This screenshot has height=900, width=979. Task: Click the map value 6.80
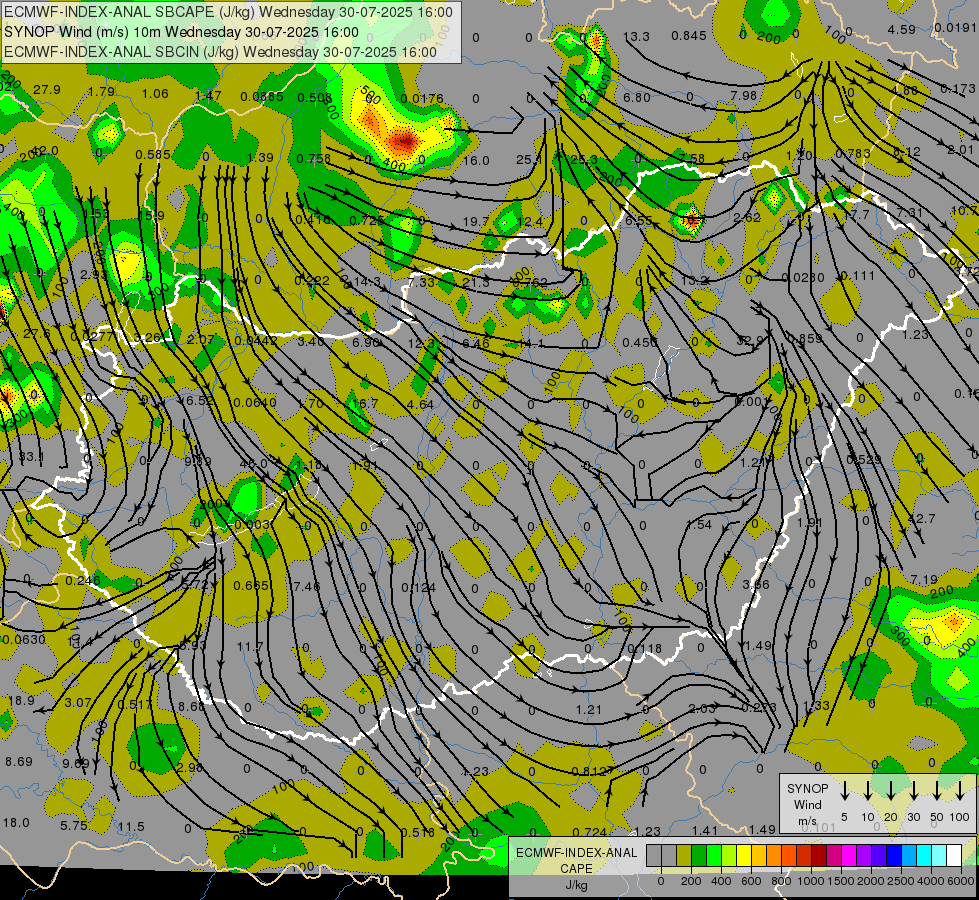click(637, 97)
